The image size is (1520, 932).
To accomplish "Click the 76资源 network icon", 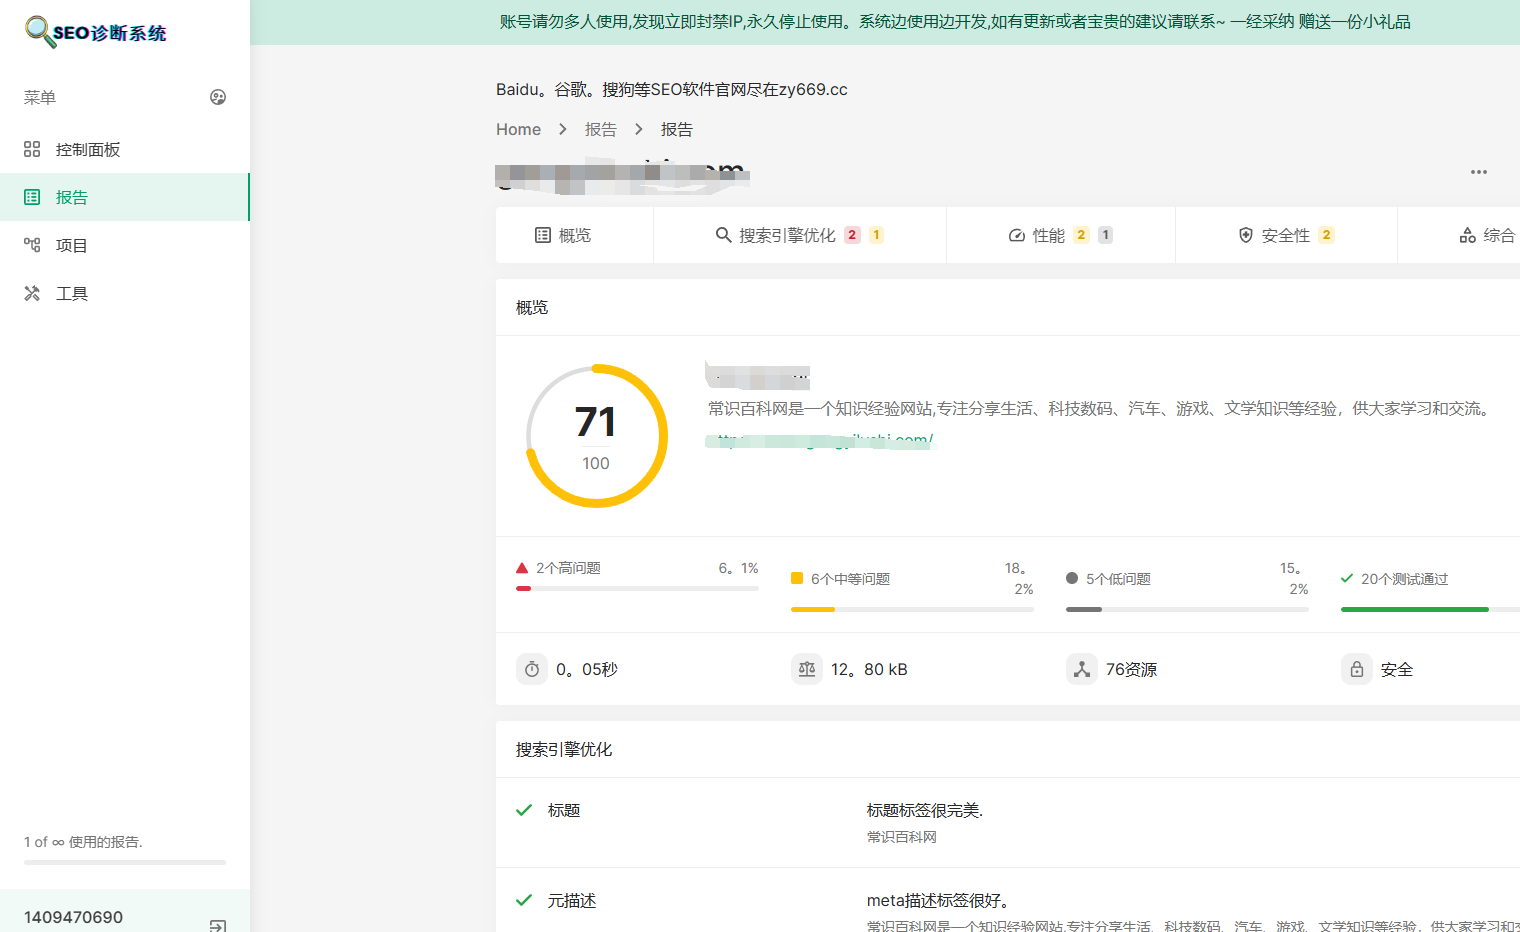I will point(1082,669).
